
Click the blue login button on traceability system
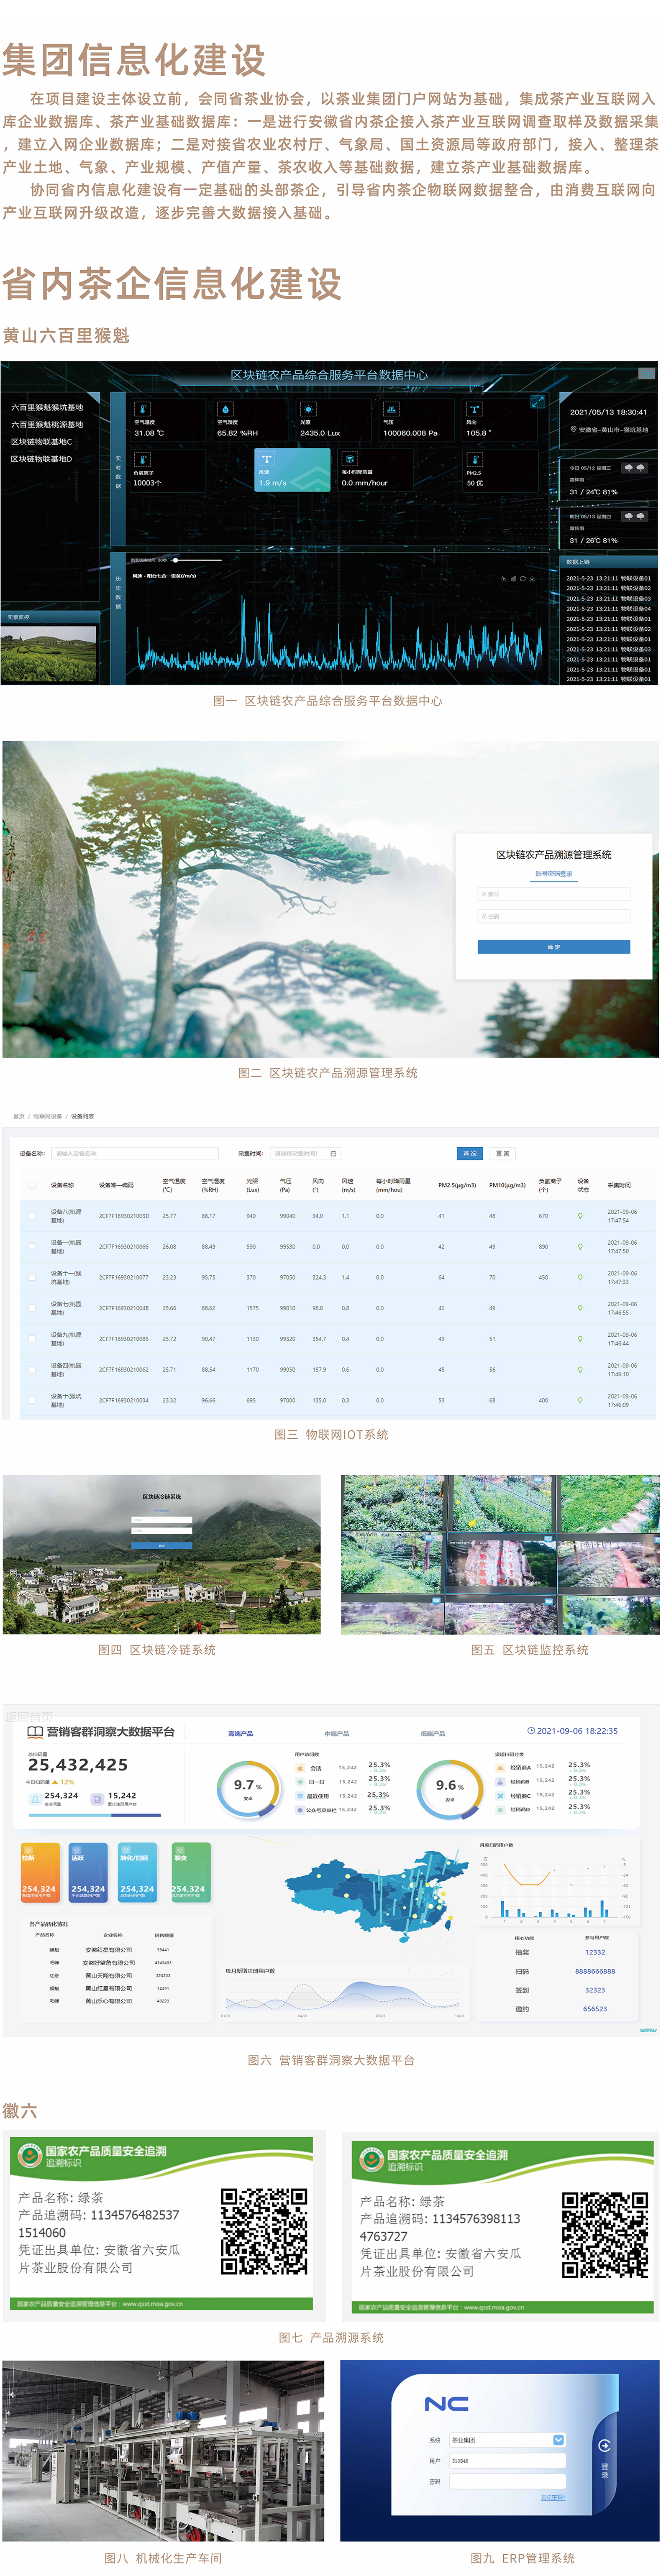pos(553,946)
